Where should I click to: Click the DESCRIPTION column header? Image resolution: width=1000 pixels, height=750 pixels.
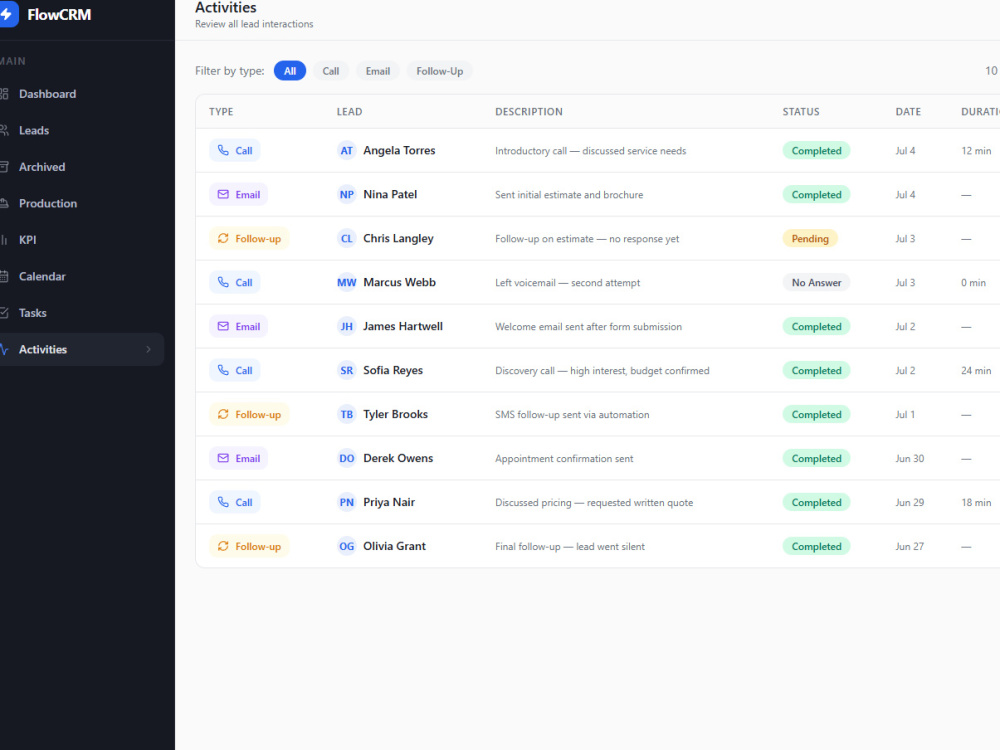point(529,112)
